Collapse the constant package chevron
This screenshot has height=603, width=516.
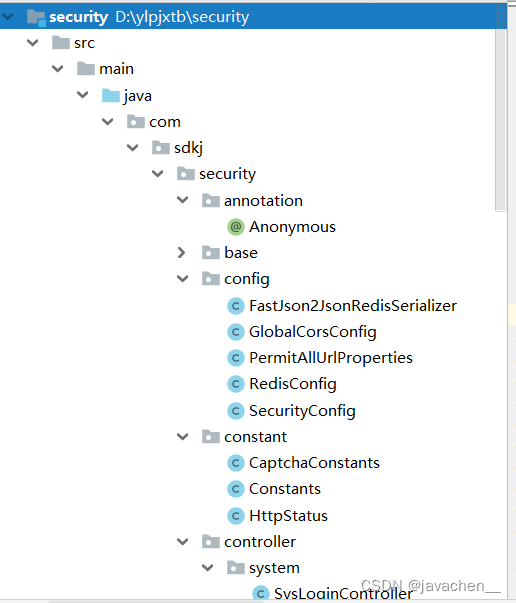182,436
